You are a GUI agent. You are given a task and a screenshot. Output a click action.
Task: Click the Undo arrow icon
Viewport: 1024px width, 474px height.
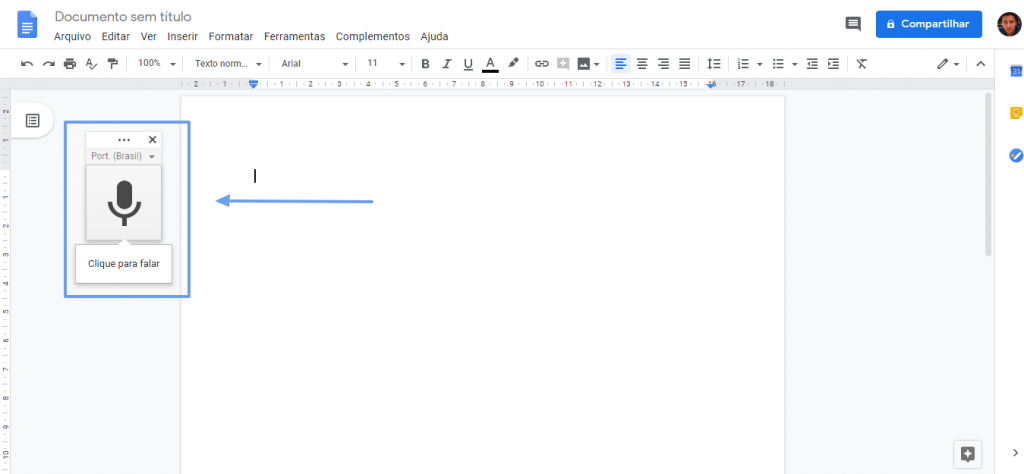(x=27, y=64)
